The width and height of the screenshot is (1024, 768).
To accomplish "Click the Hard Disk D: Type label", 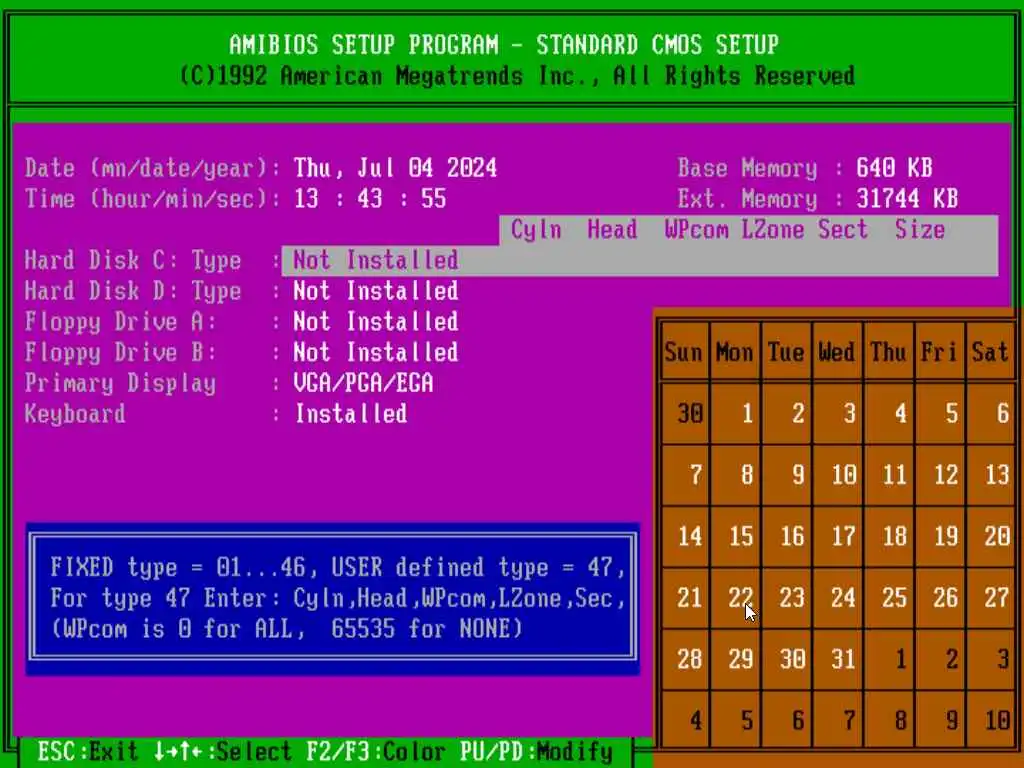I will [133, 291].
